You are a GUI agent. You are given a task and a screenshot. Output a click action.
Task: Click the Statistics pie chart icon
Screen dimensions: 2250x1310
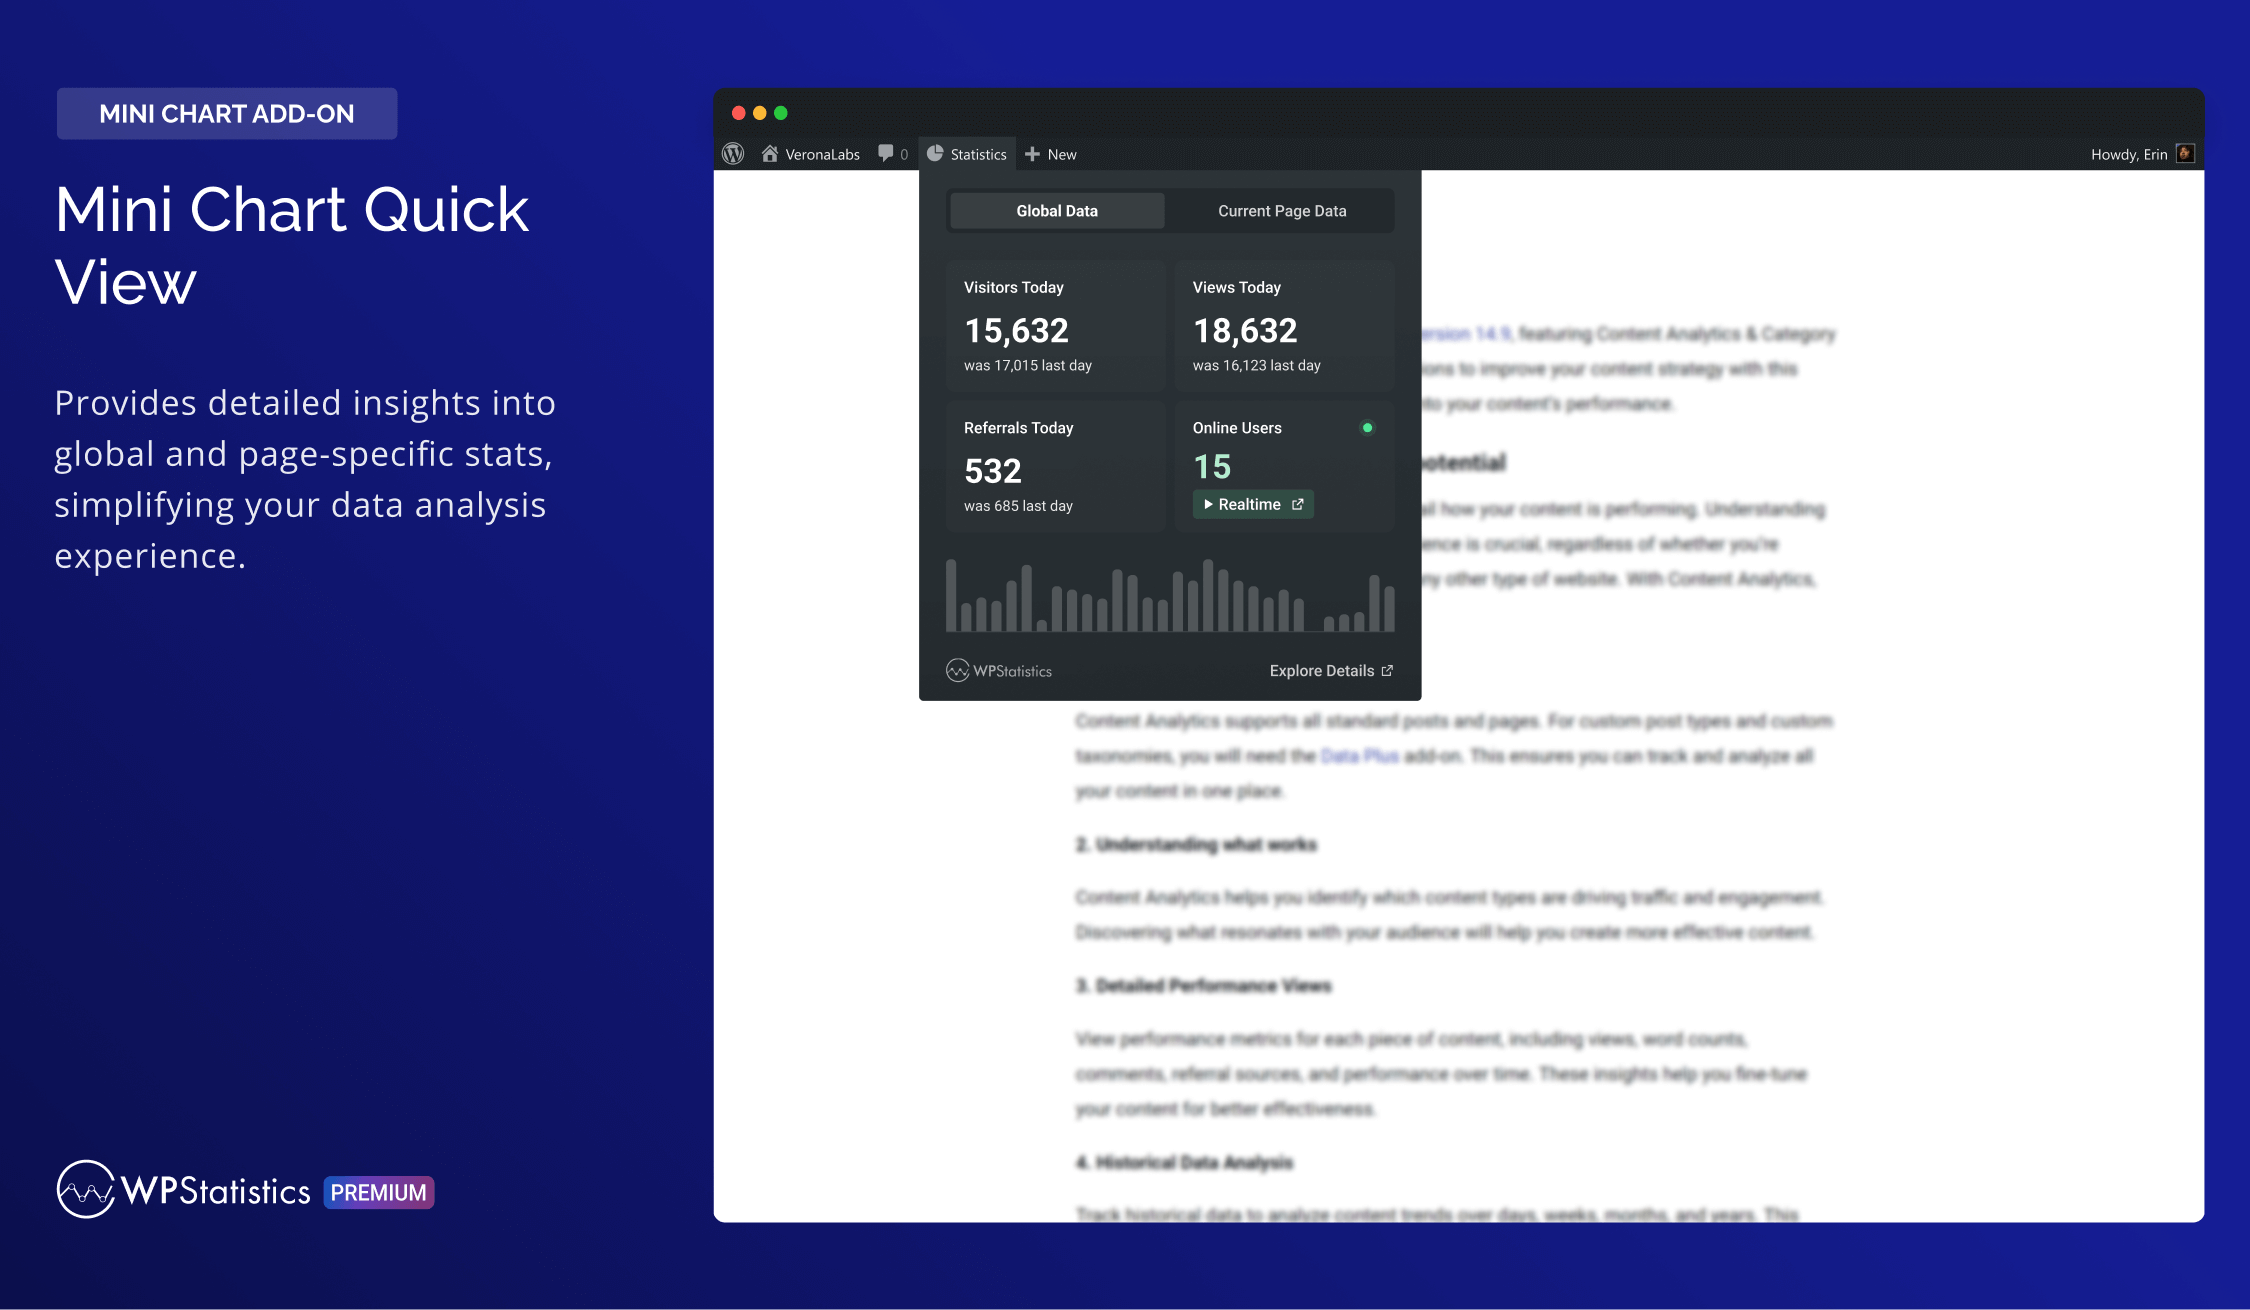click(x=935, y=153)
